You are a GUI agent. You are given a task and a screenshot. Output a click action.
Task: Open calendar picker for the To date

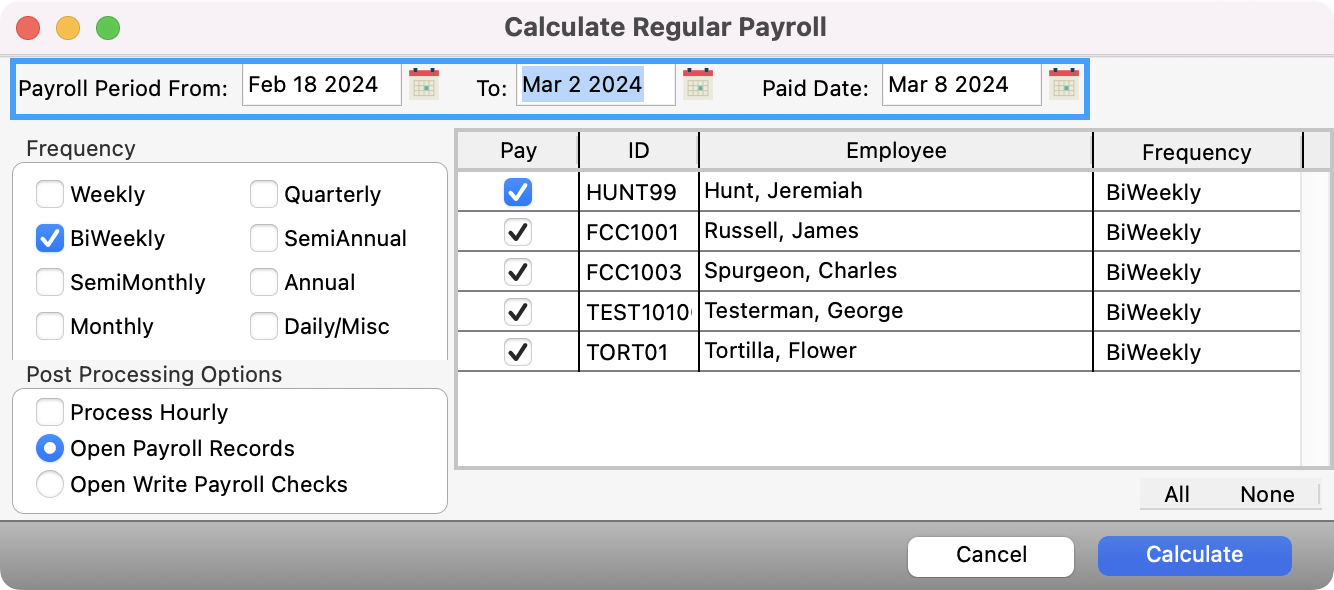tap(697, 85)
